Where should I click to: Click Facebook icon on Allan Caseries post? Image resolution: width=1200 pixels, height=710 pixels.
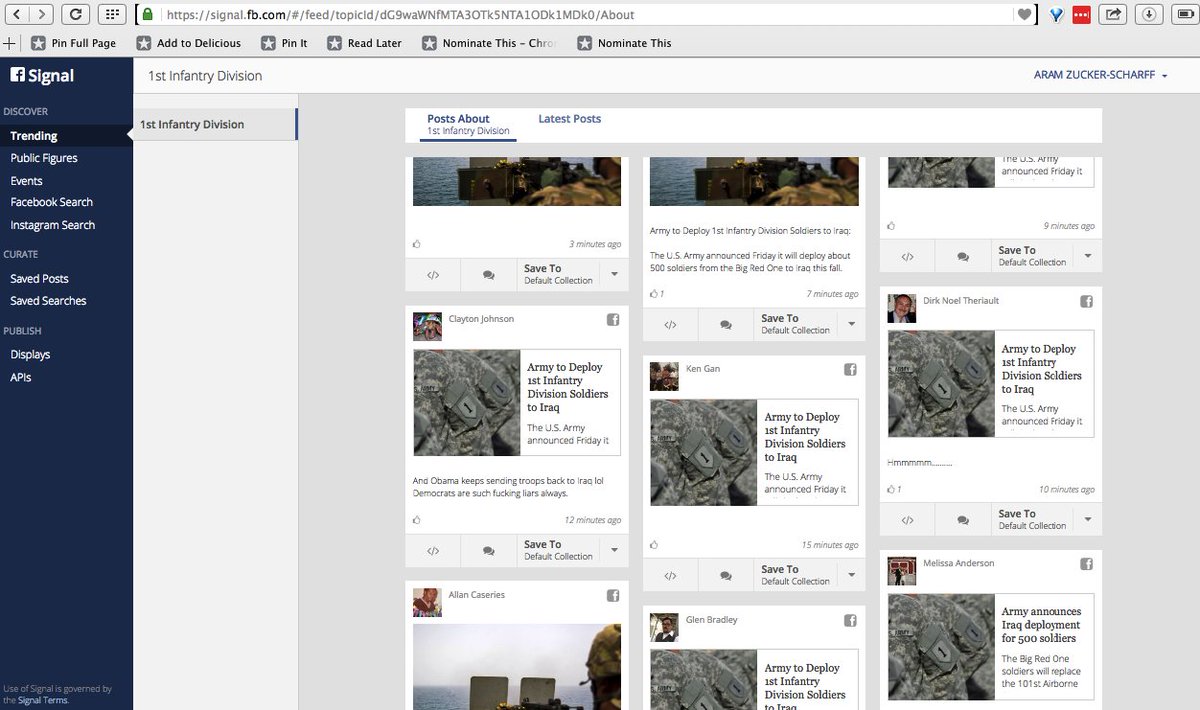[614, 596]
